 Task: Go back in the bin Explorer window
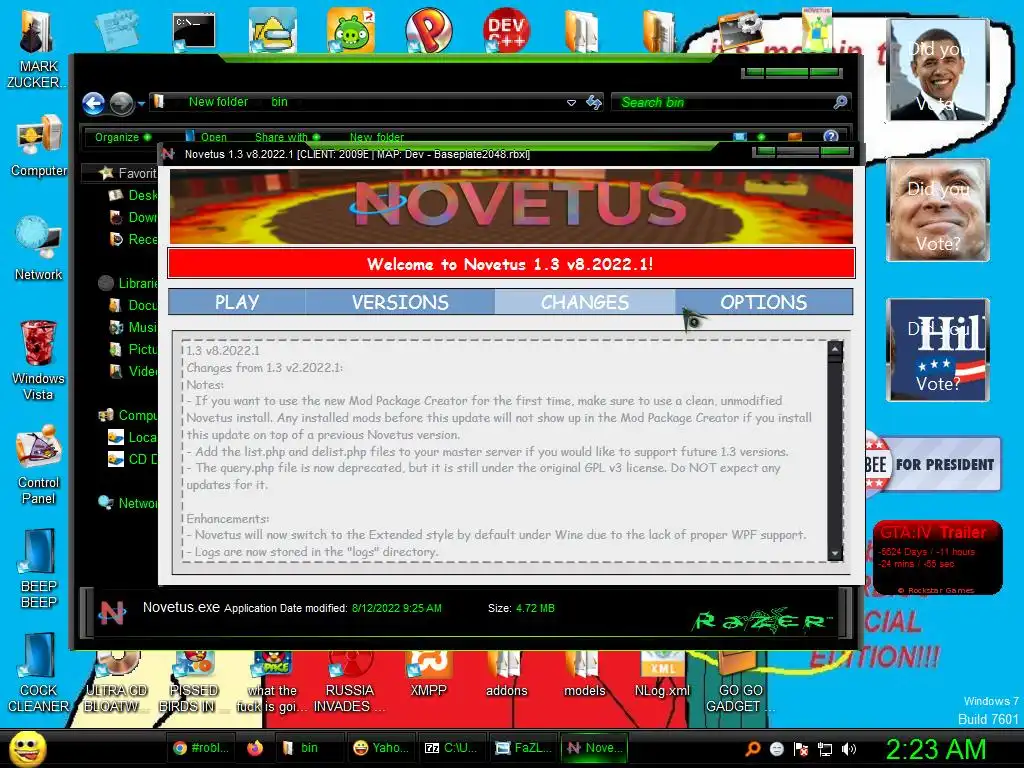pos(93,103)
